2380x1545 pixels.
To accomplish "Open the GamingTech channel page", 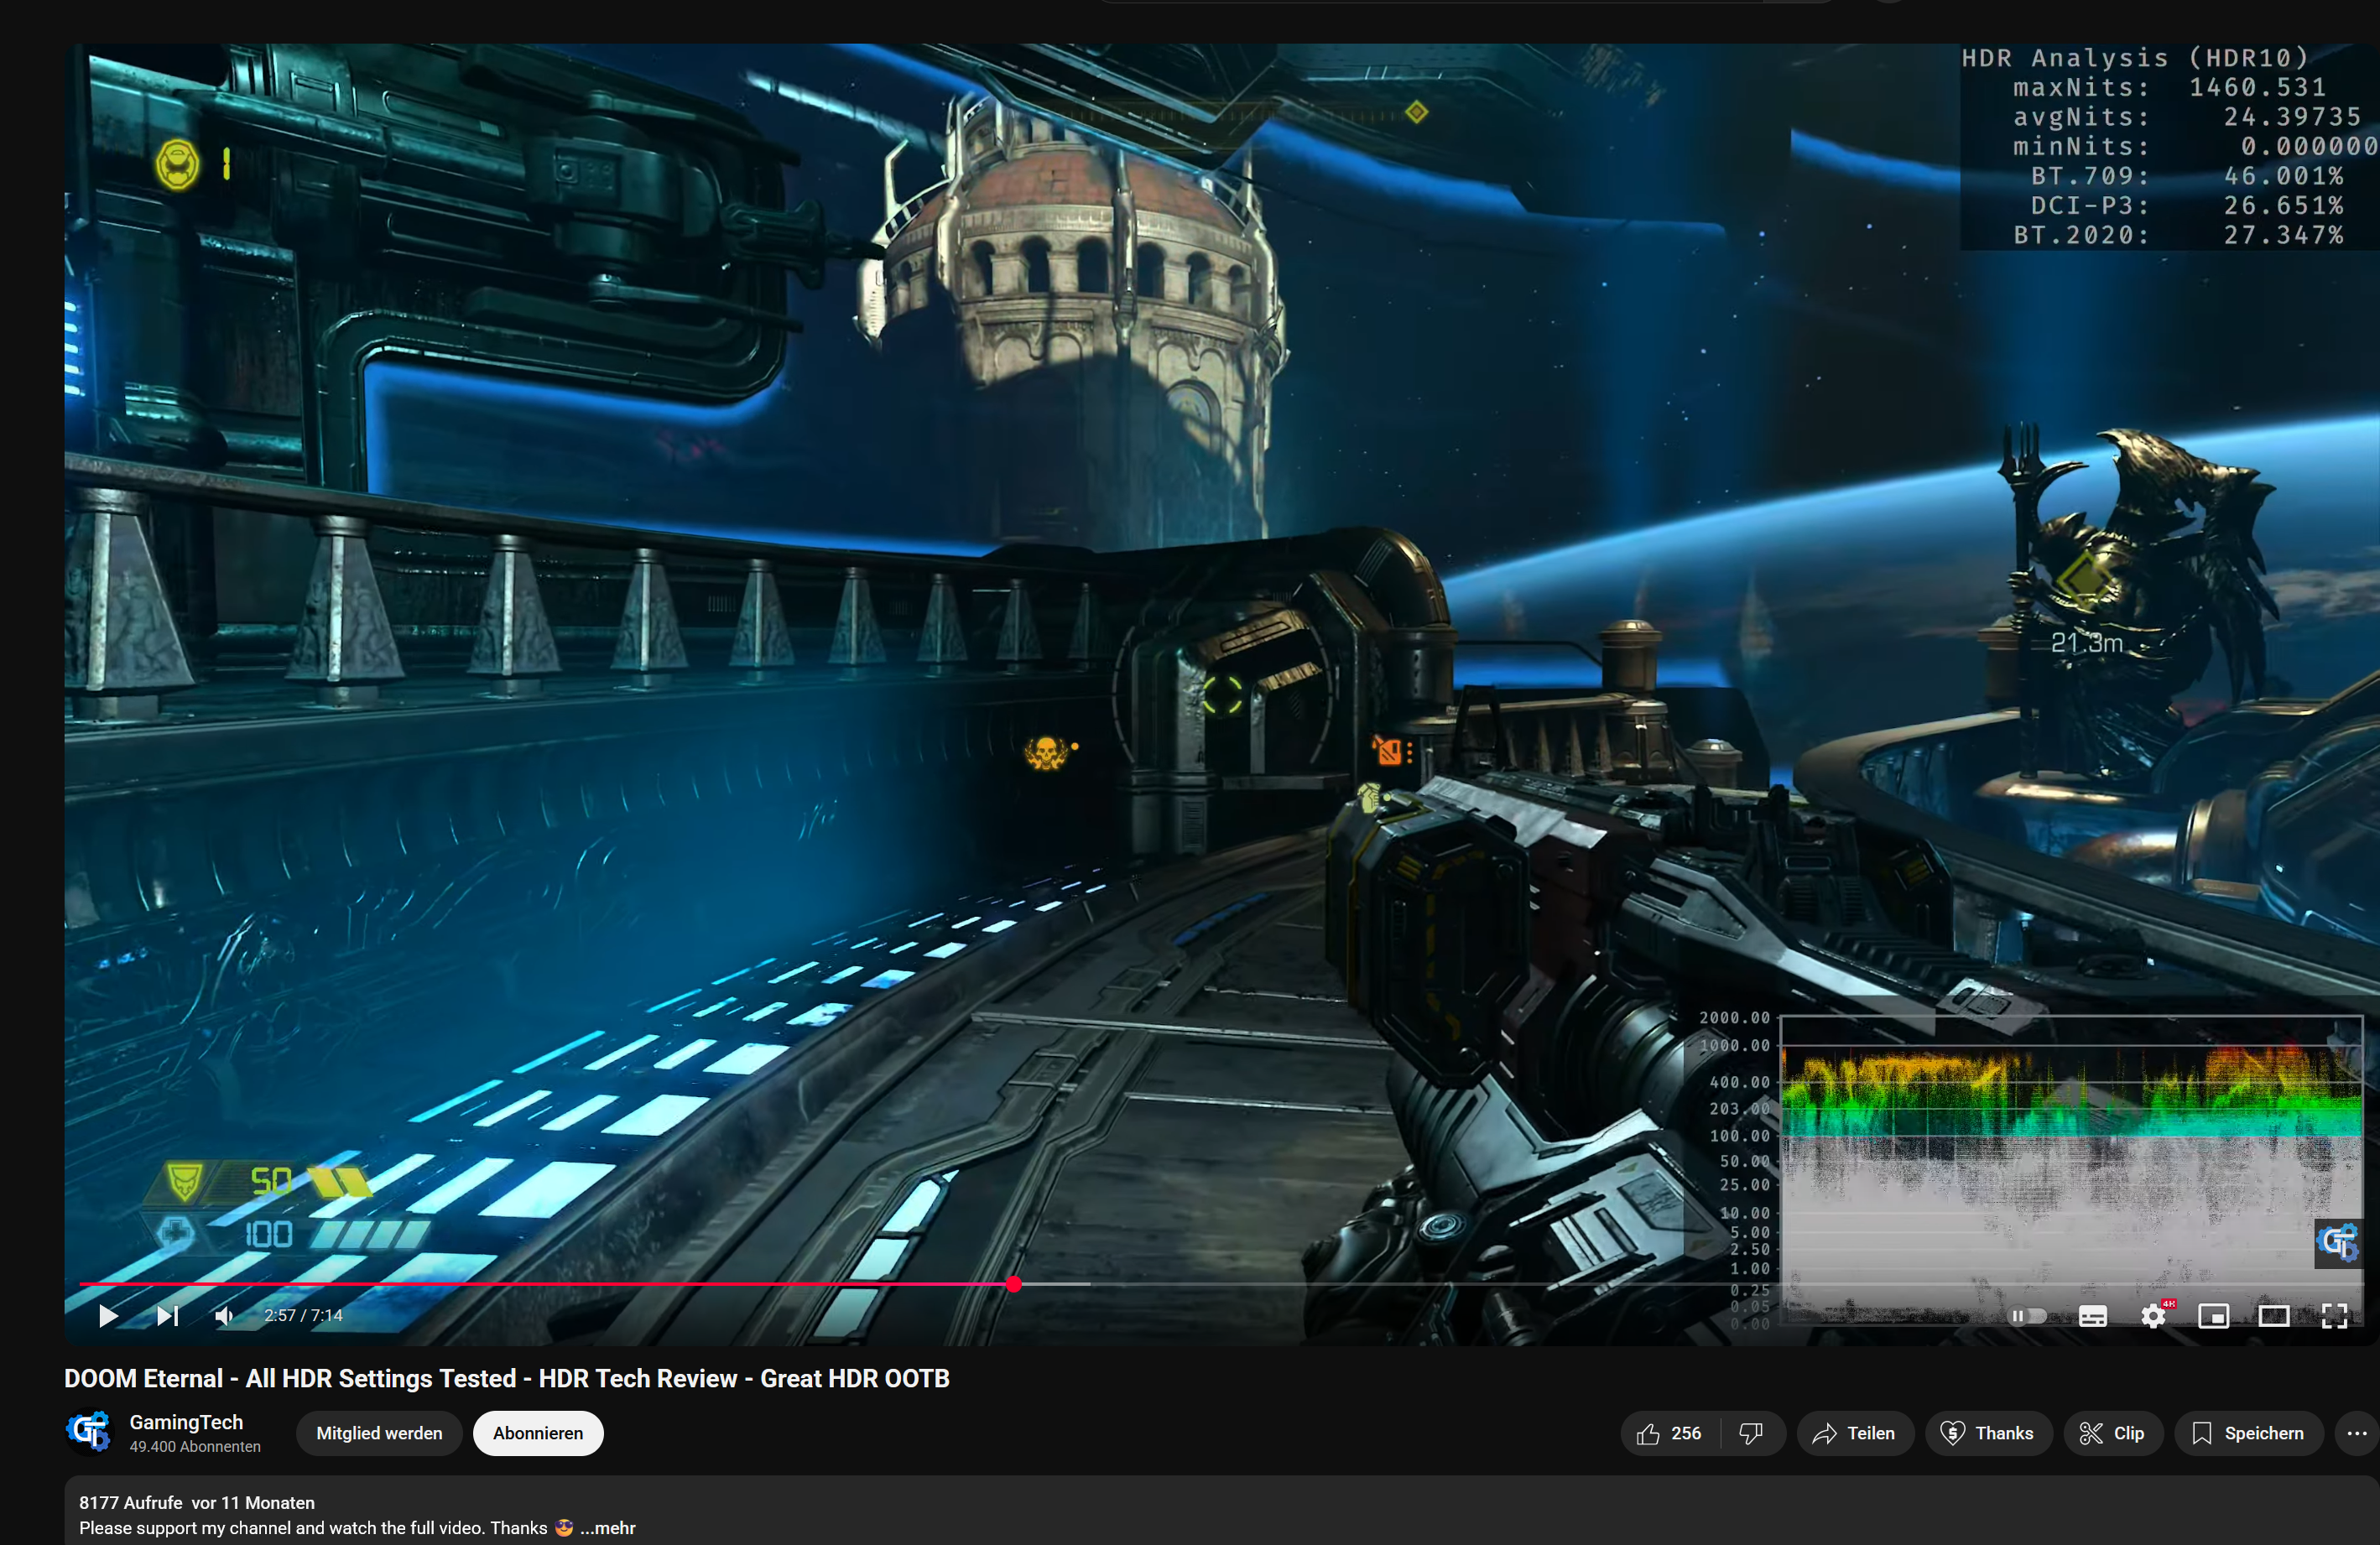I will tap(186, 1422).
